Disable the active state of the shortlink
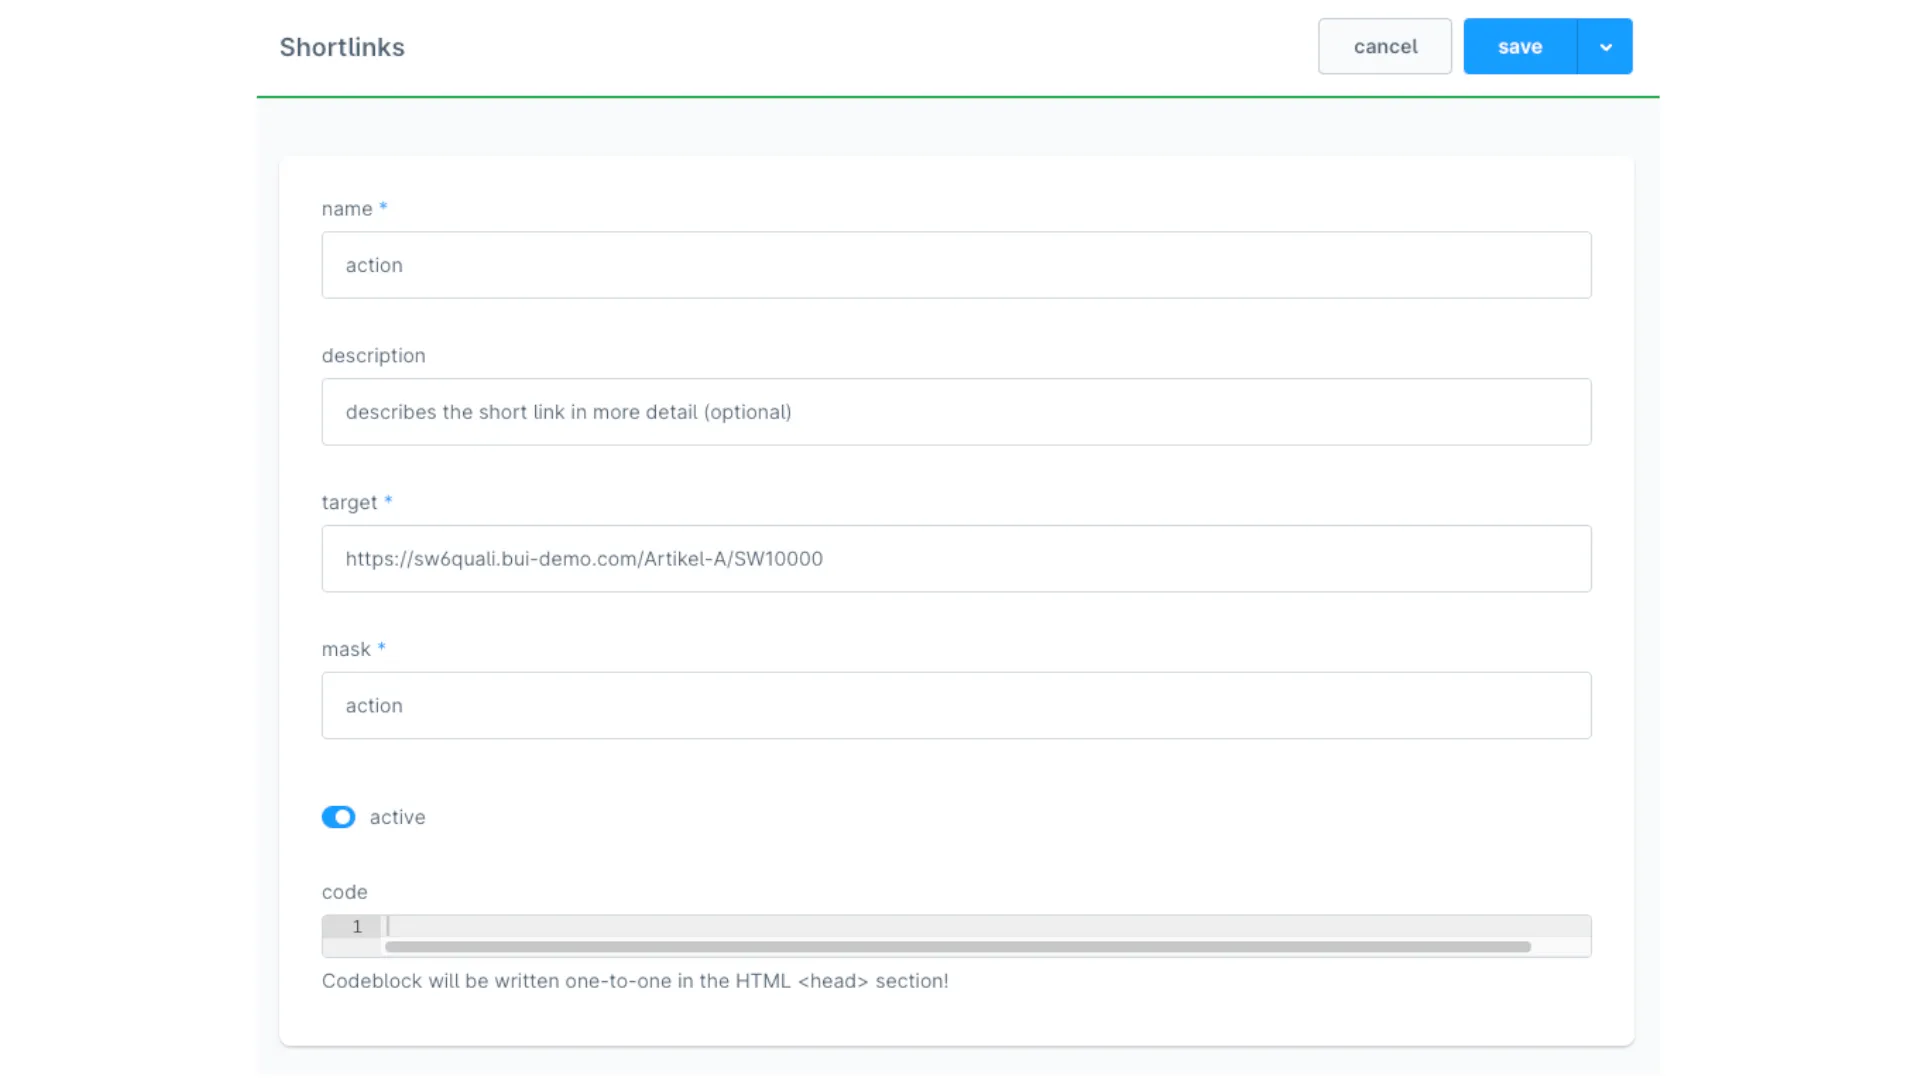Image resolution: width=1920 pixels, height=1080 pixels. pyautogui.click(x=338, y=817)
